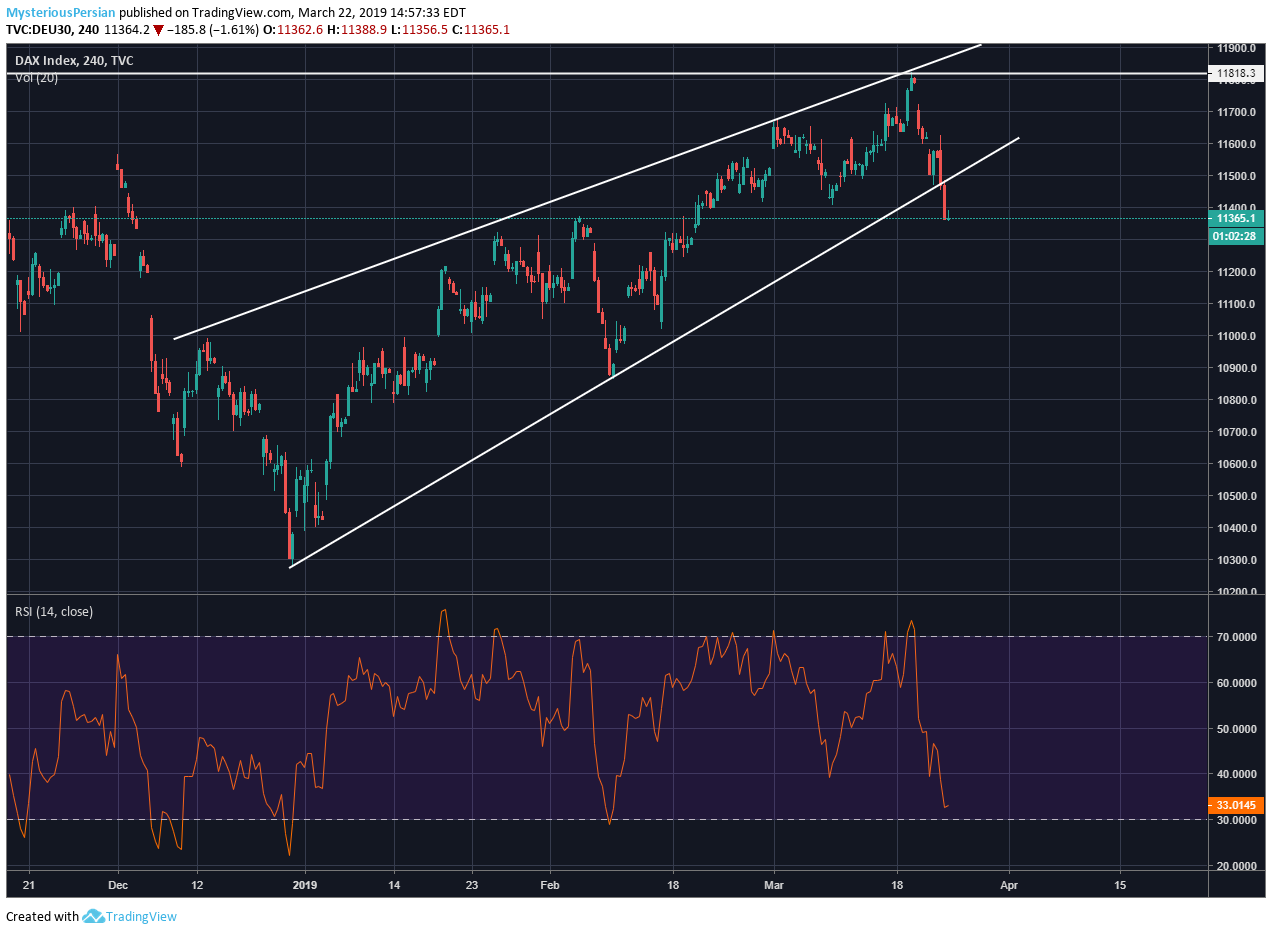Click the 11818.3 horizontal line price label
The width and height of the screenshot is (1272, 934).
(1236, 73)
